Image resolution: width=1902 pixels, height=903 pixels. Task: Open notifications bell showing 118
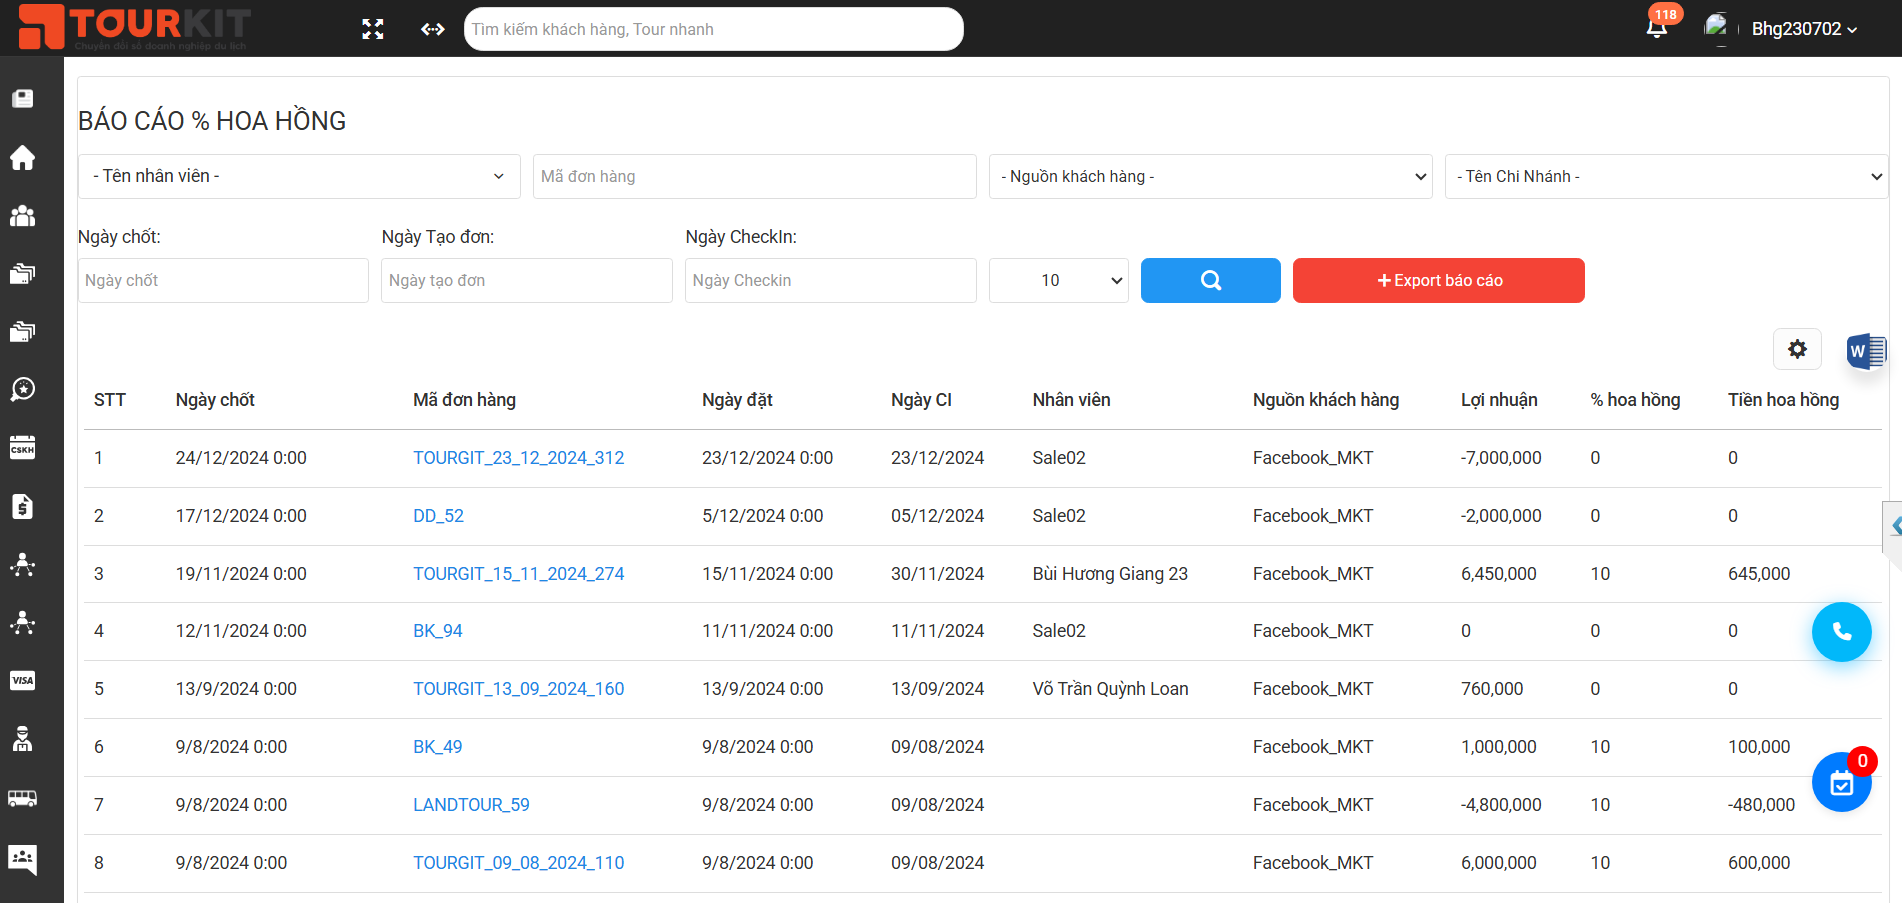coord(1657,27)
